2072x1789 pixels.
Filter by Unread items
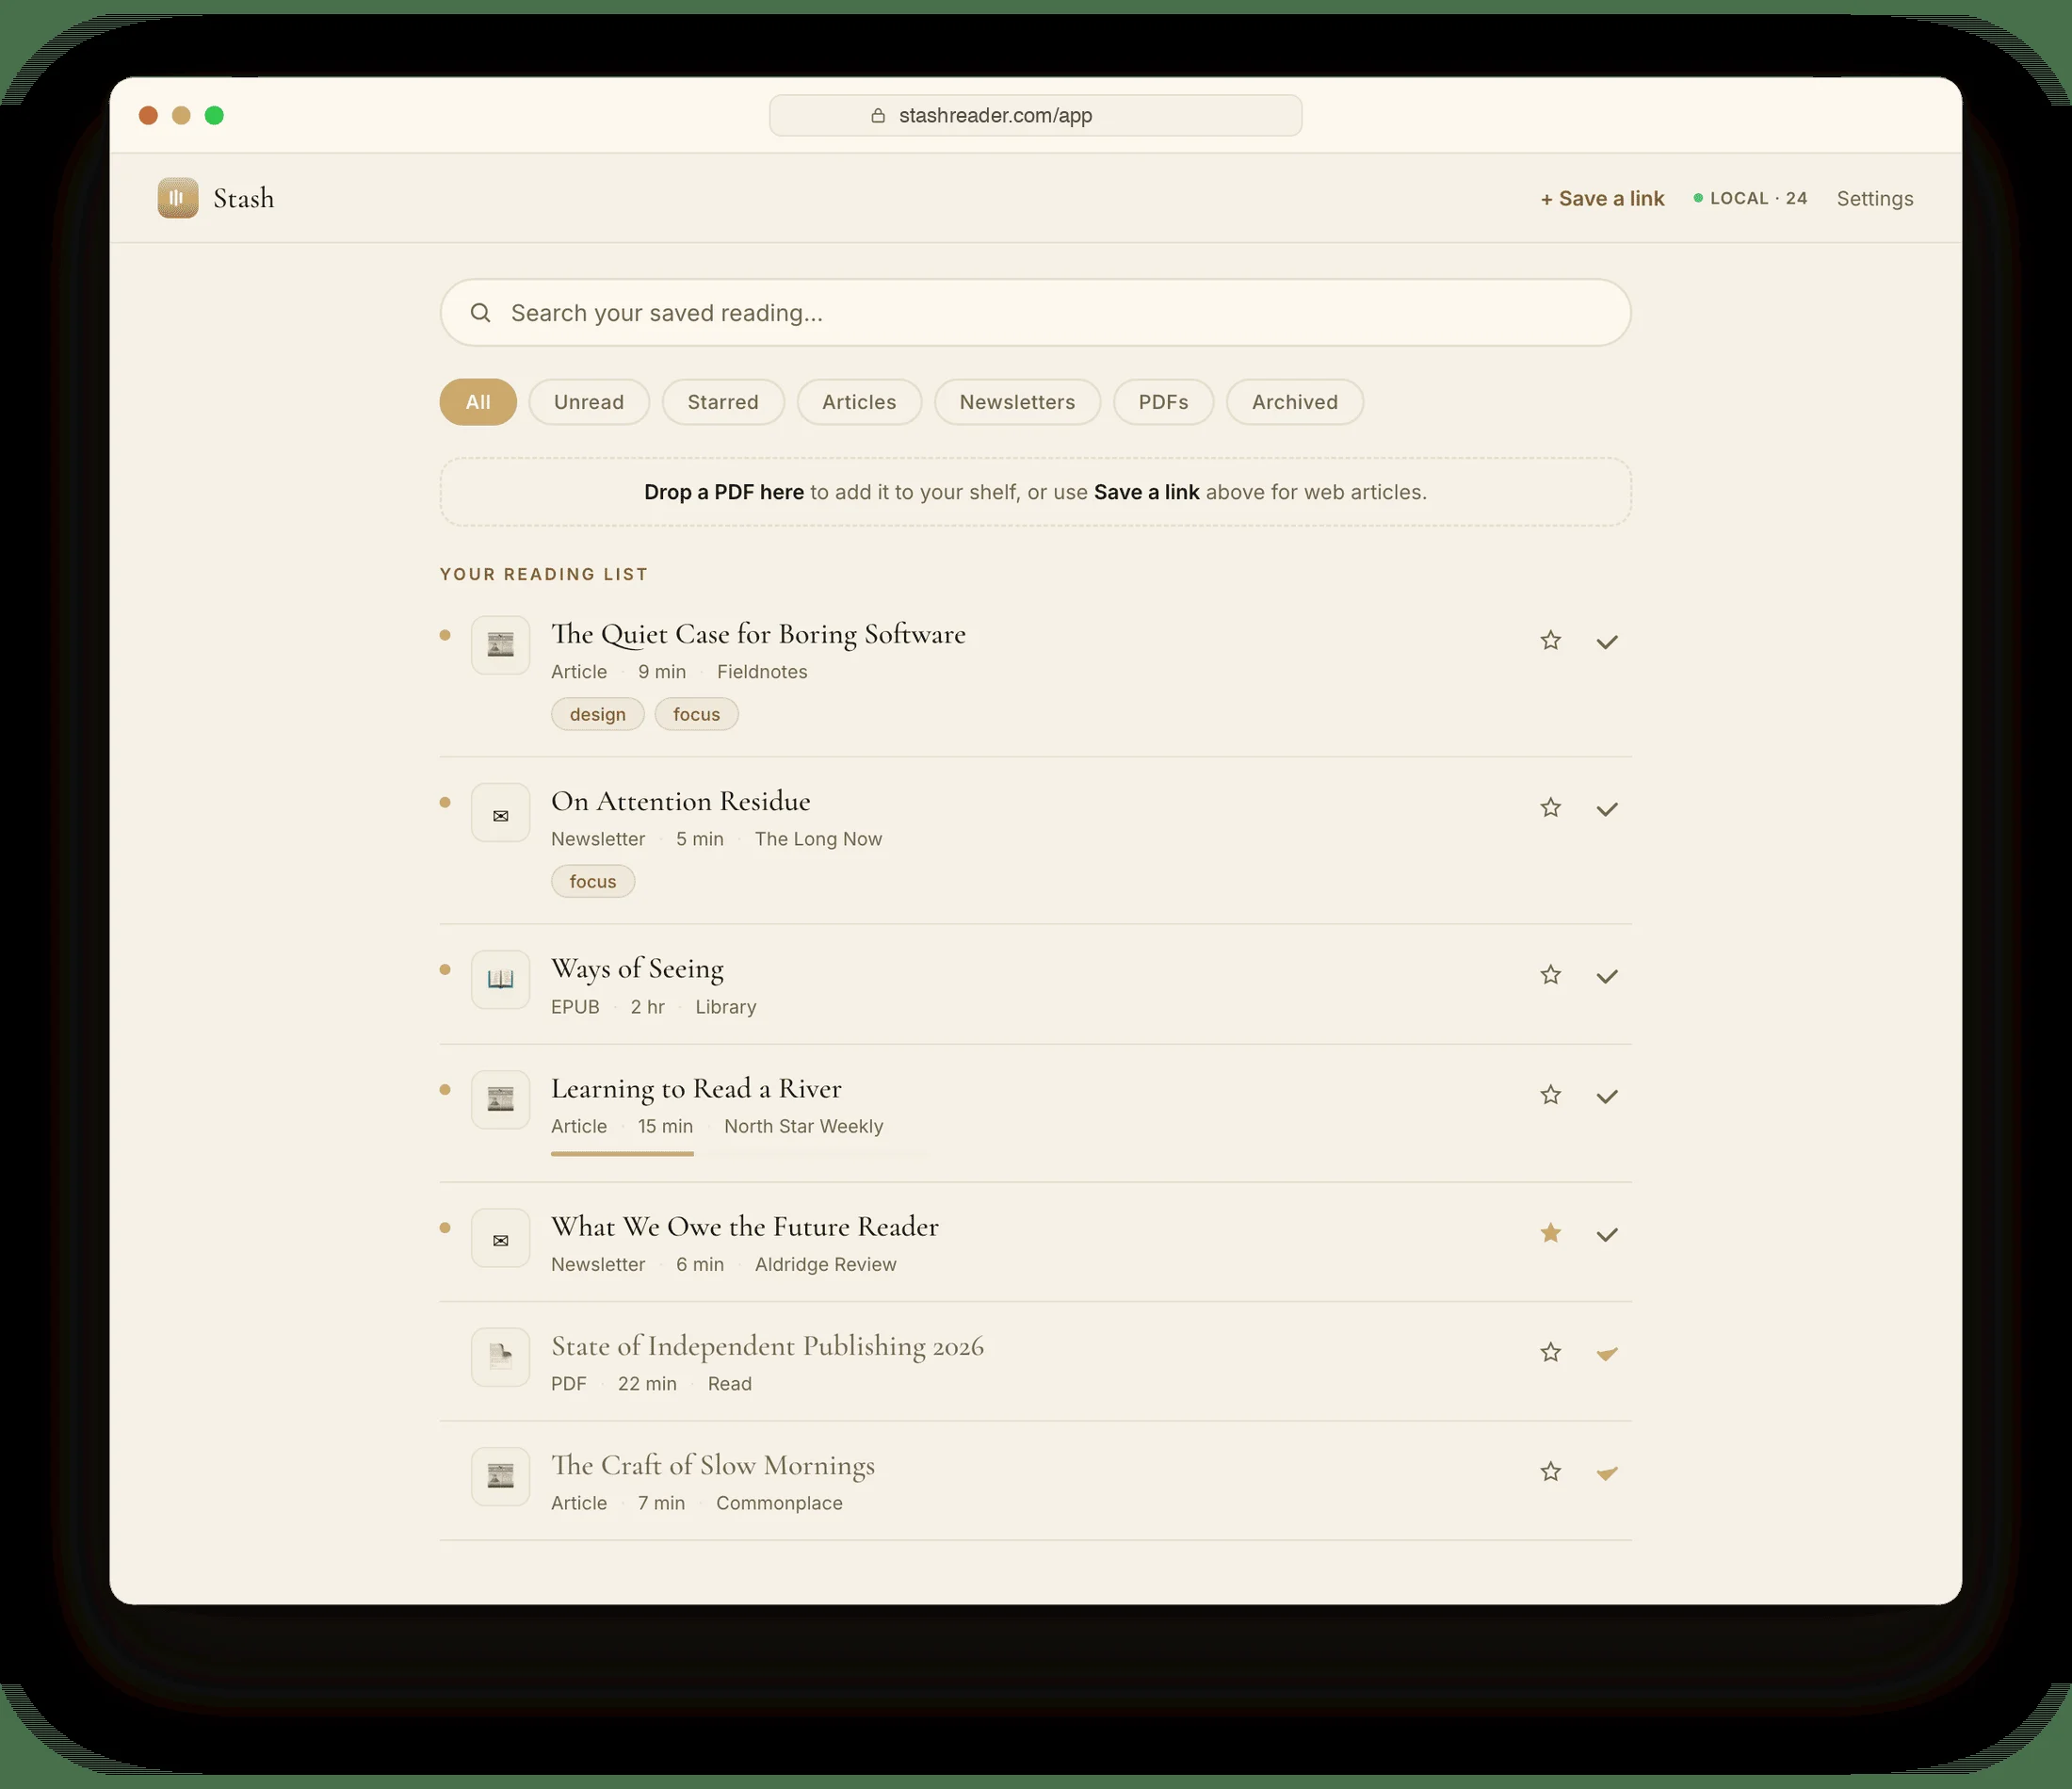coord(589,402)
